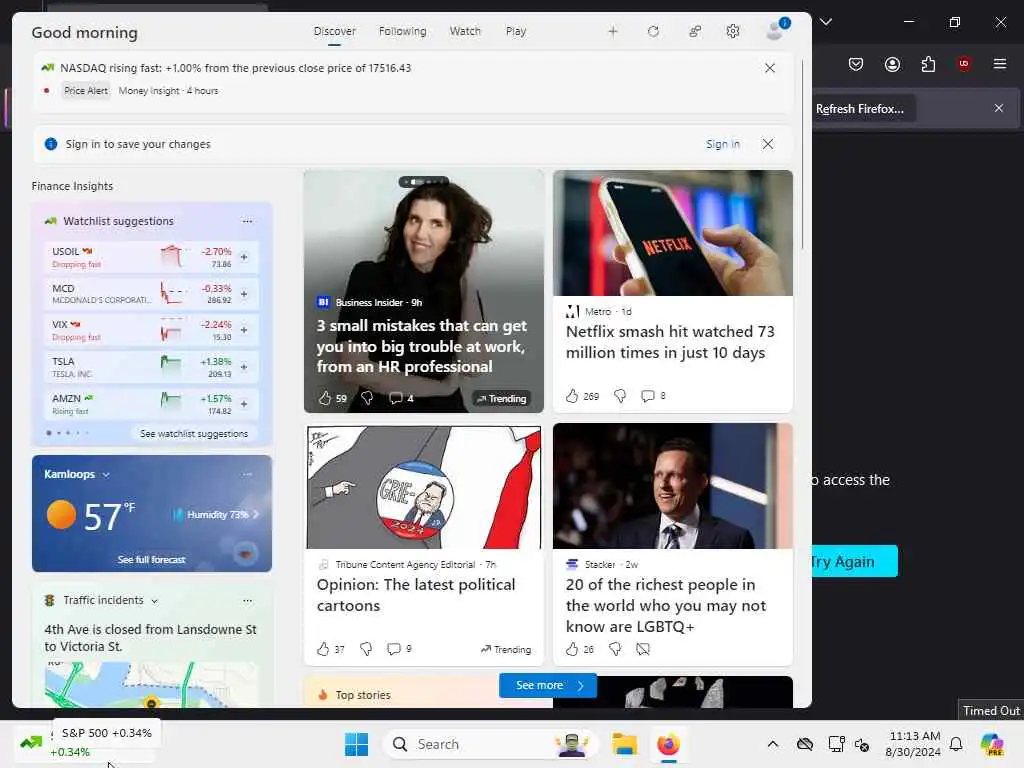Open uBlock Origin extension icon
This screenshot has height=768, width=1024.
(x=964, y=64)
